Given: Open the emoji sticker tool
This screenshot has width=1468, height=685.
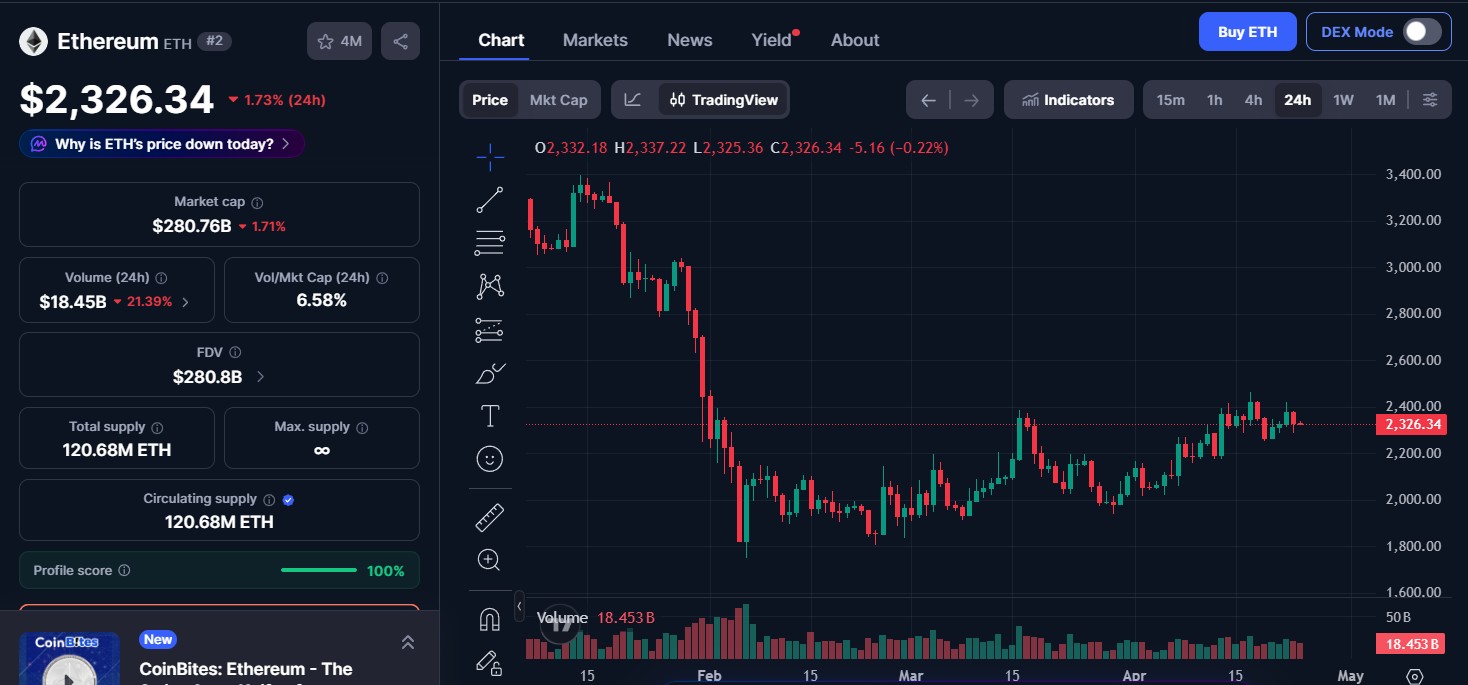Looking at the screenshot, I should pyautogui.click(x=489, y=459).
